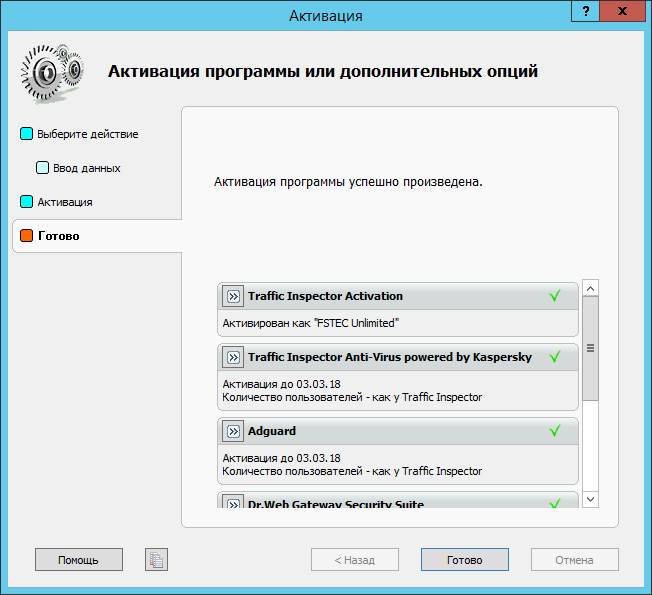Click the cyan marker next to Выберите действие
This screenshot has height=595, width=652.
27,134
